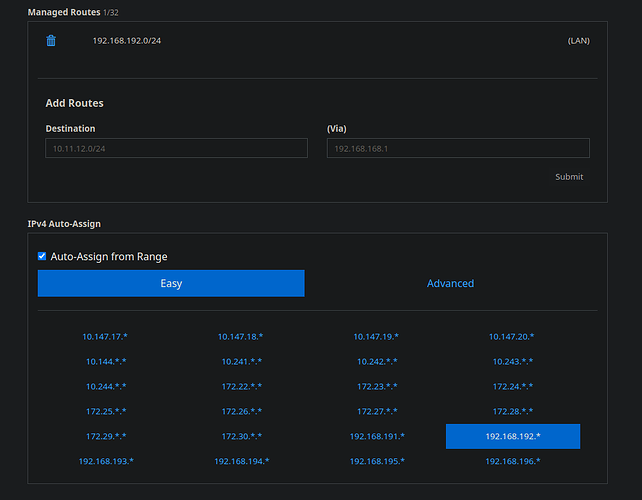The height and width of the screenshot is (500, 642).
Task: Pick the 10.241.*.* range
Action: pyautogui.click(x=241, y=361)
